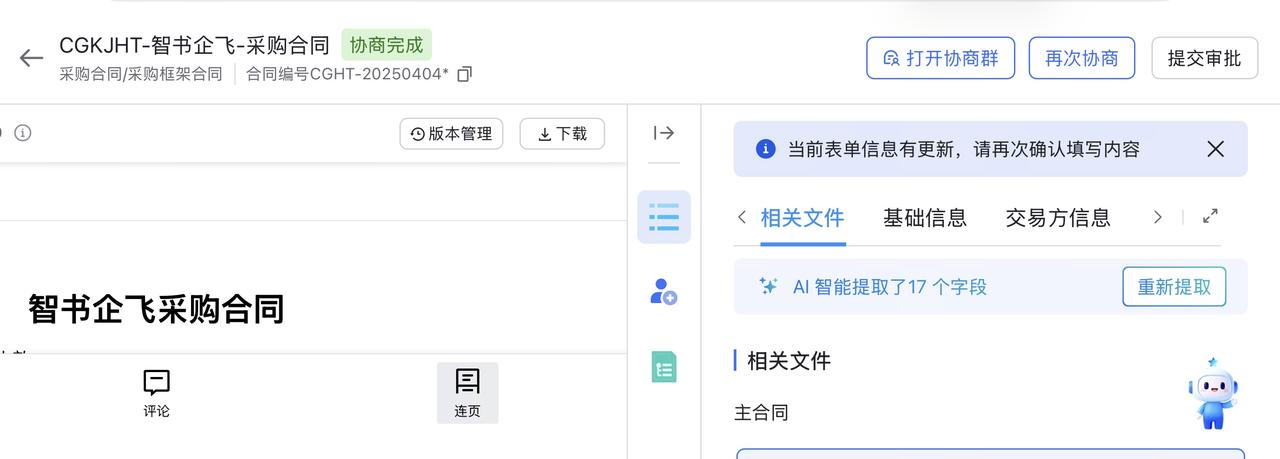The image size is (1280, 459).
Task: Click the 再次协商 button
Action: pyautogui.click(x=1082, y=58)
